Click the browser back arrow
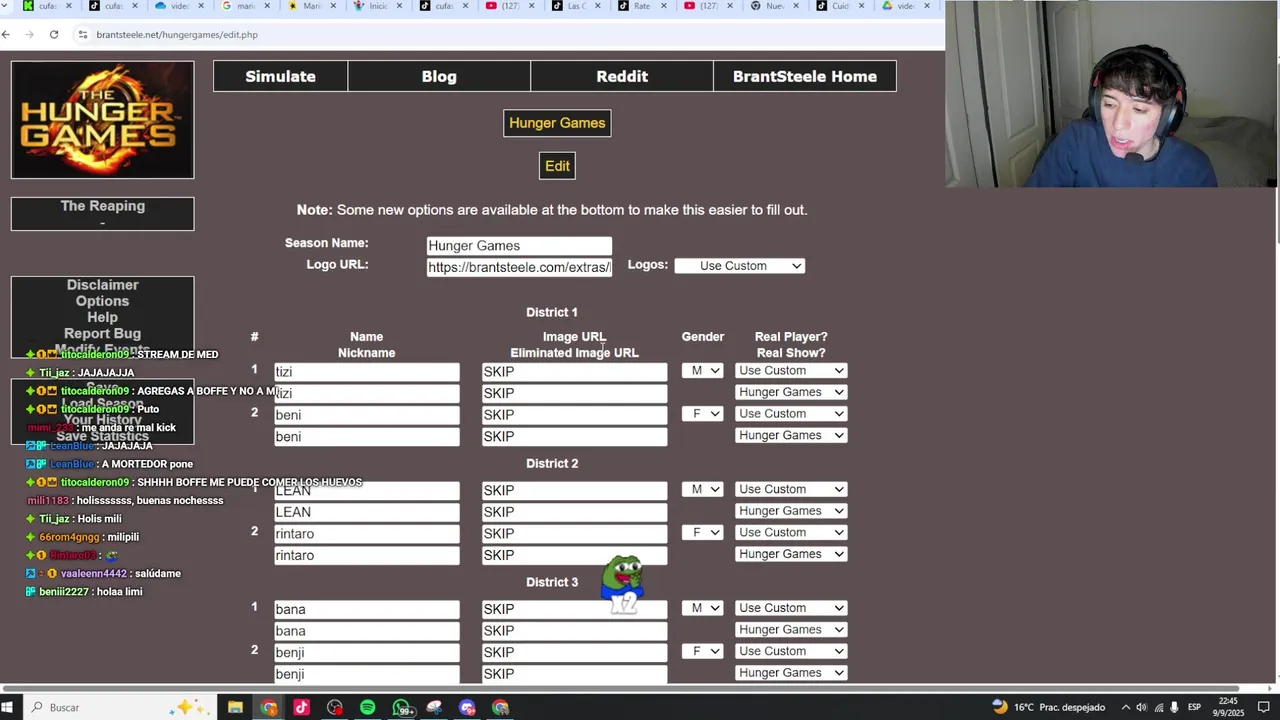 tap(7, 34)
